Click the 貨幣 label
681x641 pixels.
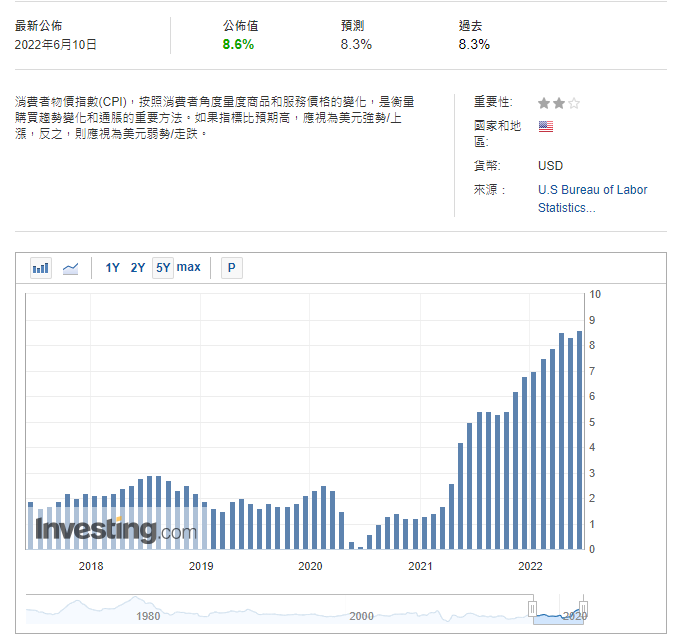coord(487,166)
